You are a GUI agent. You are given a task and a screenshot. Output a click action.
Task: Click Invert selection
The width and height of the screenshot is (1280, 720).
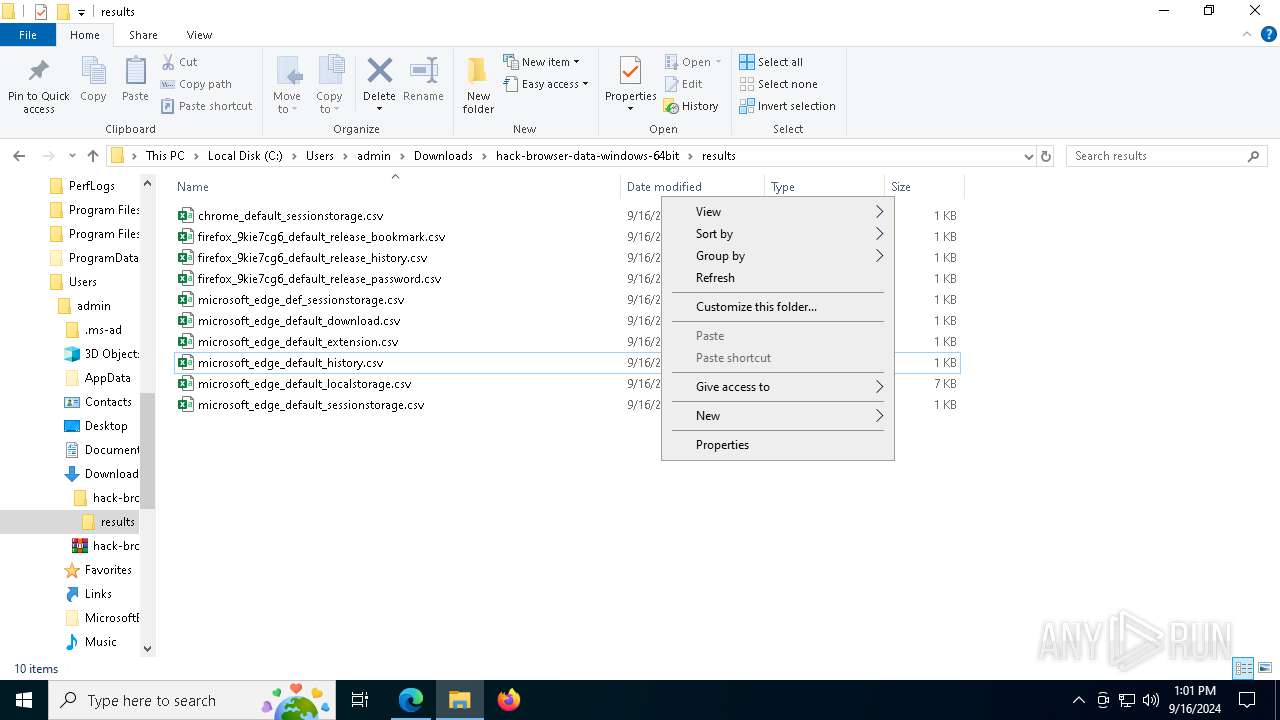click(787, 106)
